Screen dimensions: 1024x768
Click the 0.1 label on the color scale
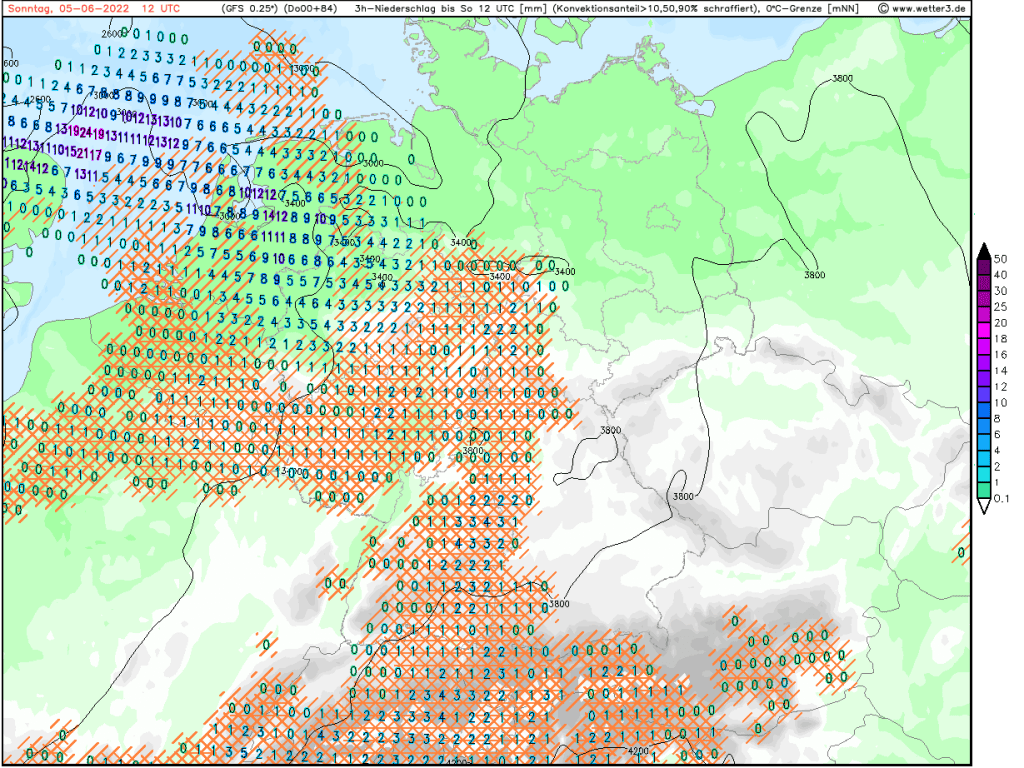coord(1002,499)
